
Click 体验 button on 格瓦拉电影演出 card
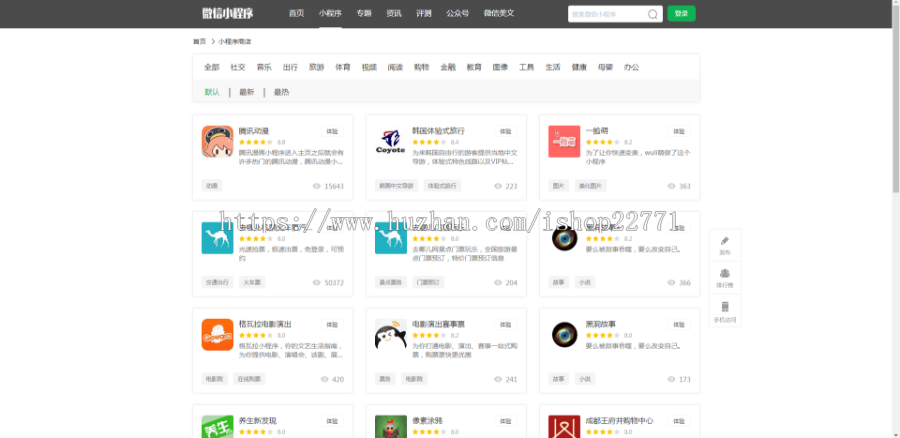[332, 324]
